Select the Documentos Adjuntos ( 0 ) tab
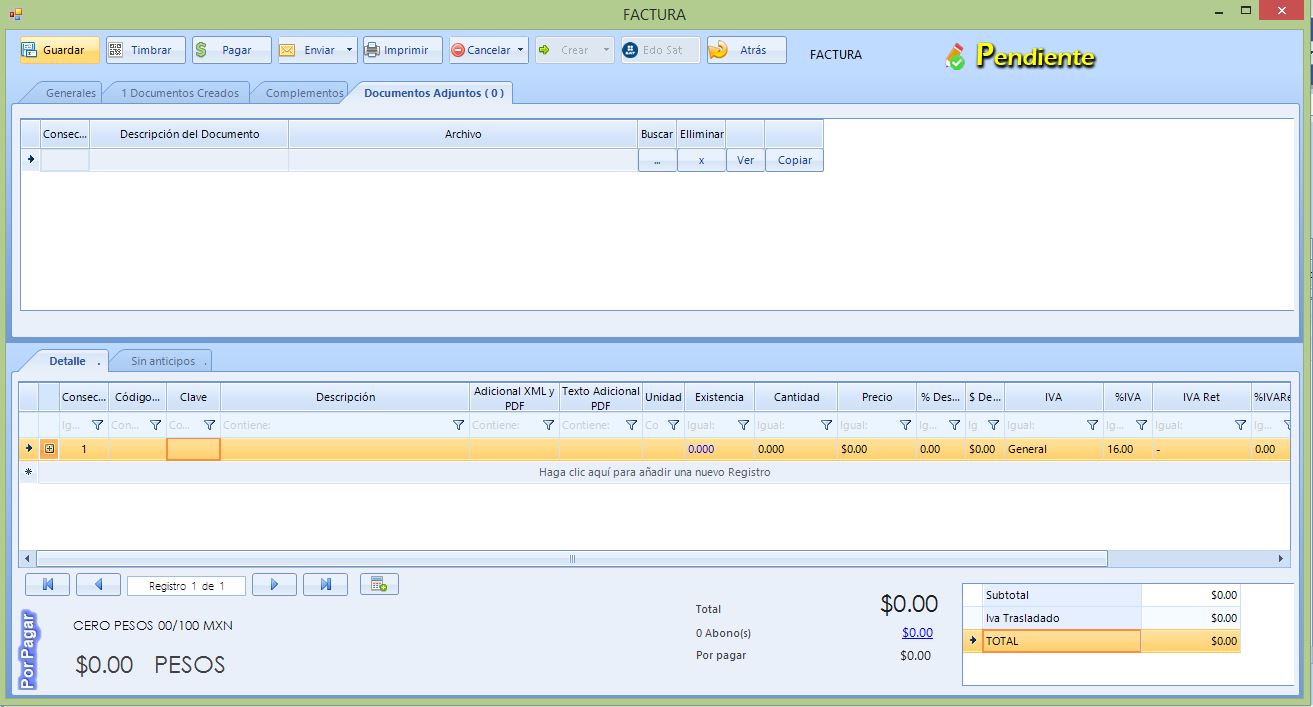The width and height of the screenshot is (1313, 707). (434, 93)
